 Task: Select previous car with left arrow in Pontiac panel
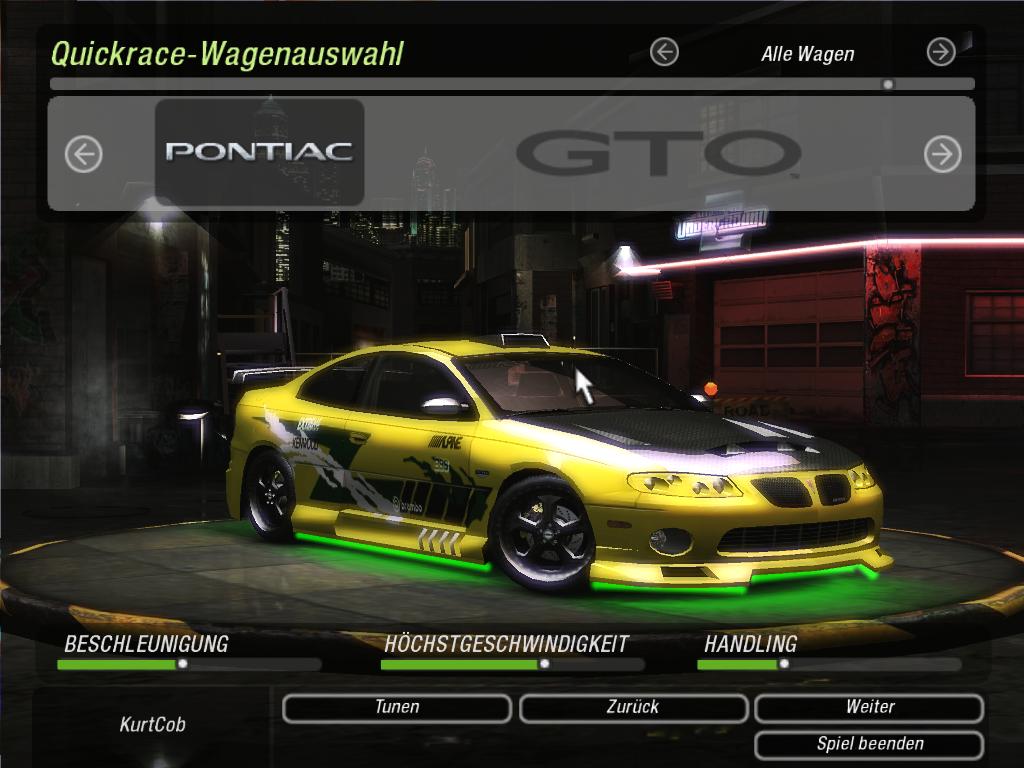[x=84, y=154]
